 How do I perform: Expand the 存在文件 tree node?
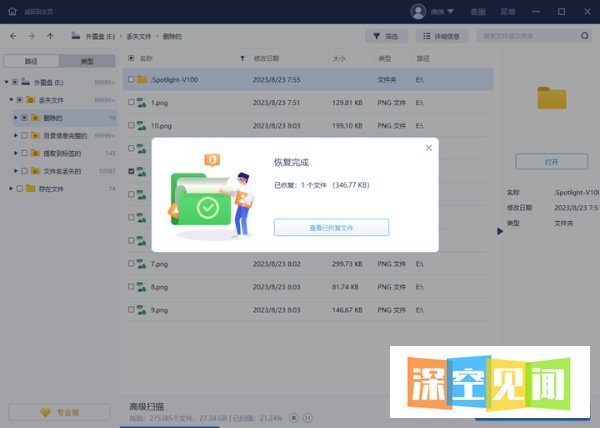click(x=11, y=189)
